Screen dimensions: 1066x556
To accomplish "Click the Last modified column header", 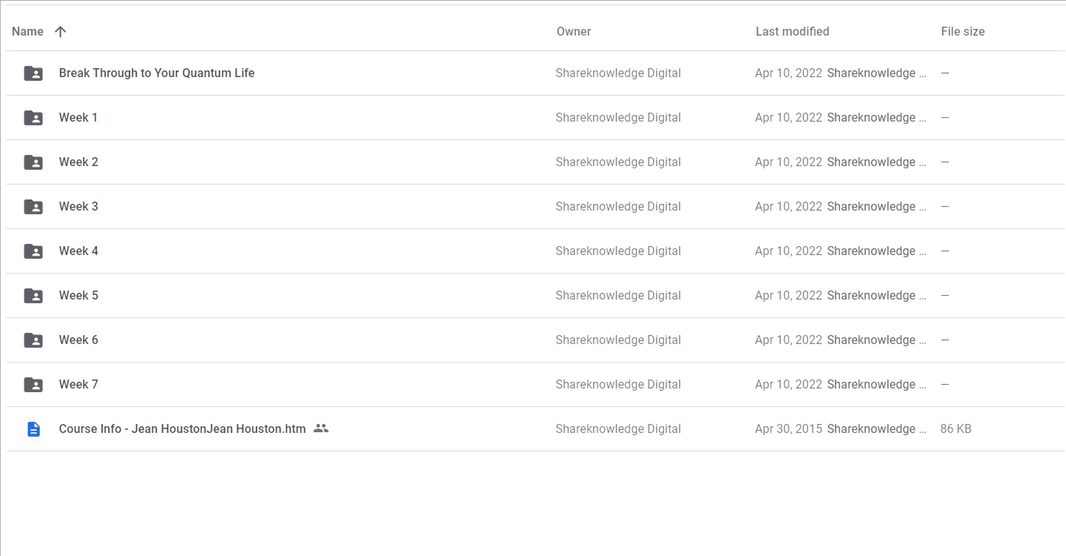I will click(x=792, y=31).
